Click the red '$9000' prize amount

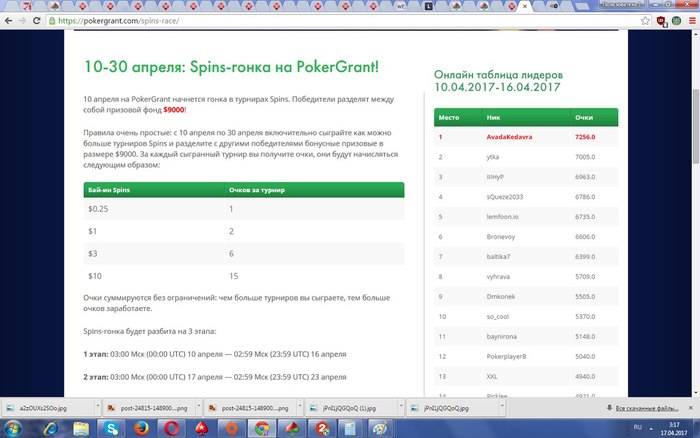[174, 110]
